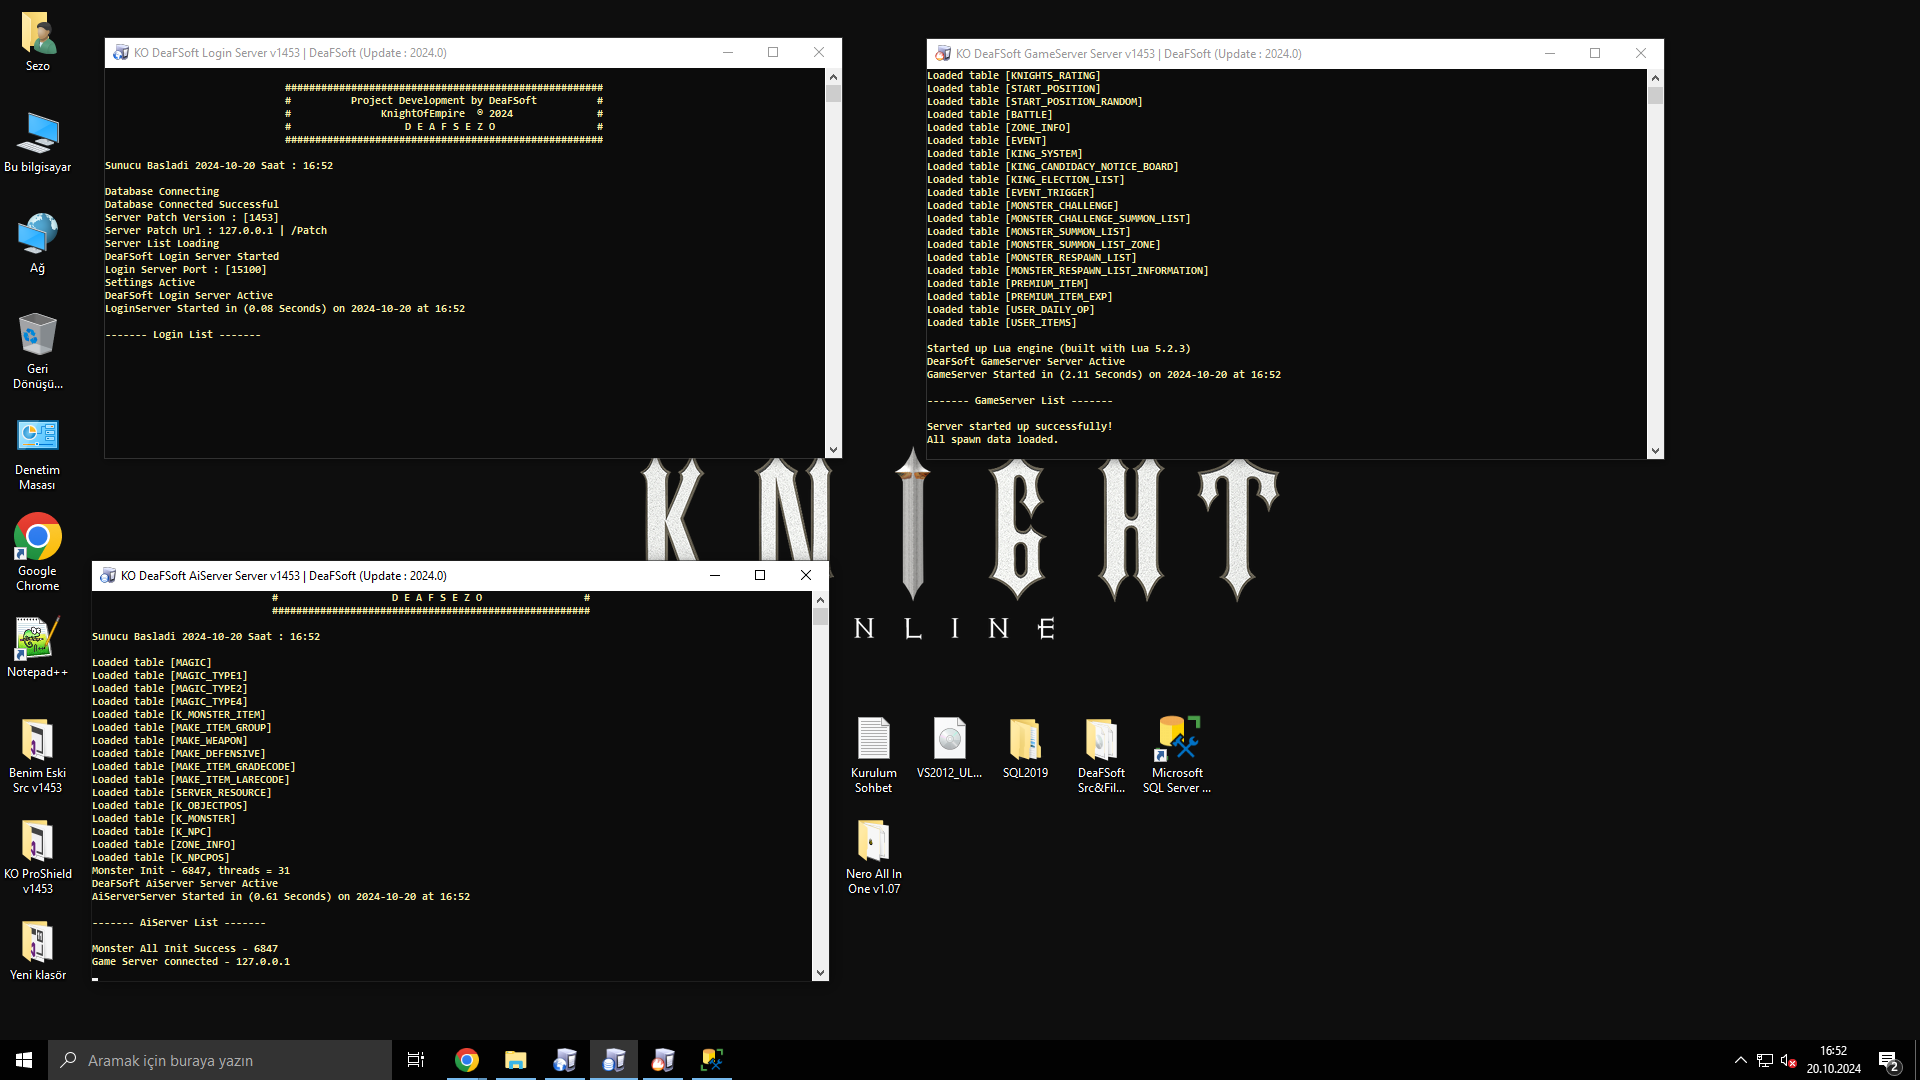Open Kurulum Sohbet text file

873,742
